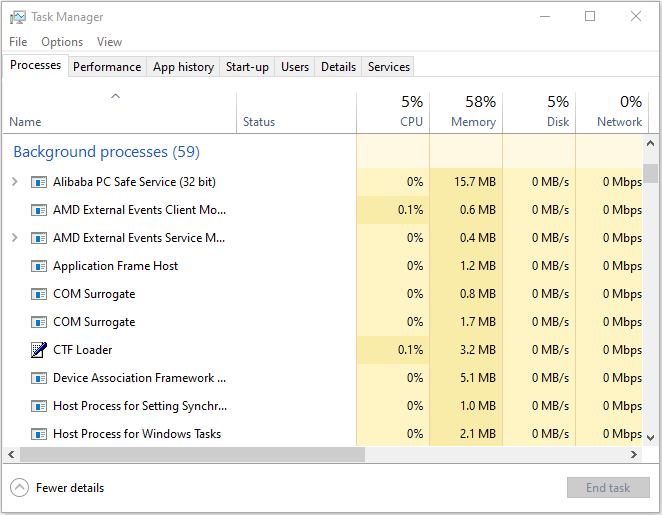Click the AMD External Events Service process icon
The height and width of the screenshot is (515, 662).
click(39, 238)
